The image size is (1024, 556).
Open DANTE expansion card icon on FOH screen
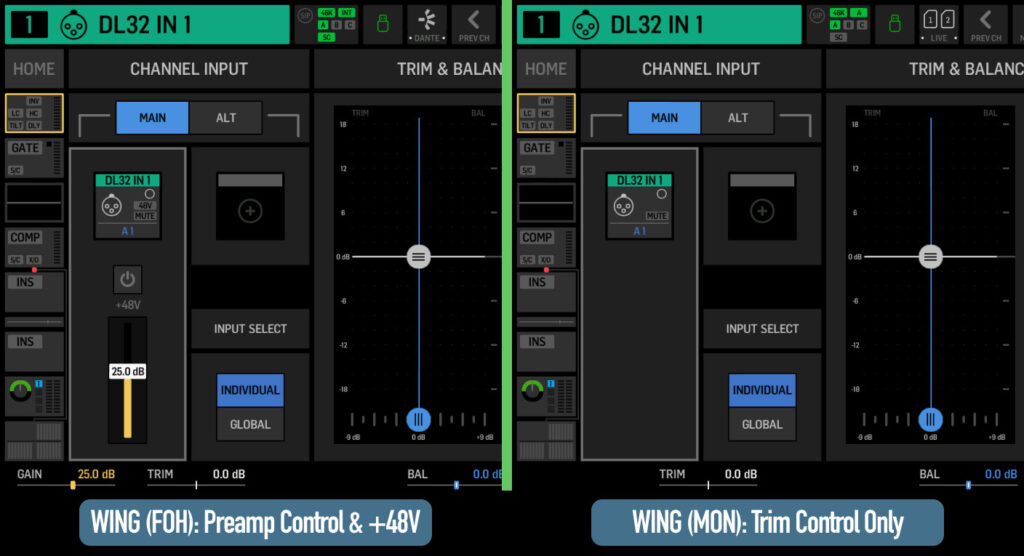pyautogui.click(x=426, y=25)
